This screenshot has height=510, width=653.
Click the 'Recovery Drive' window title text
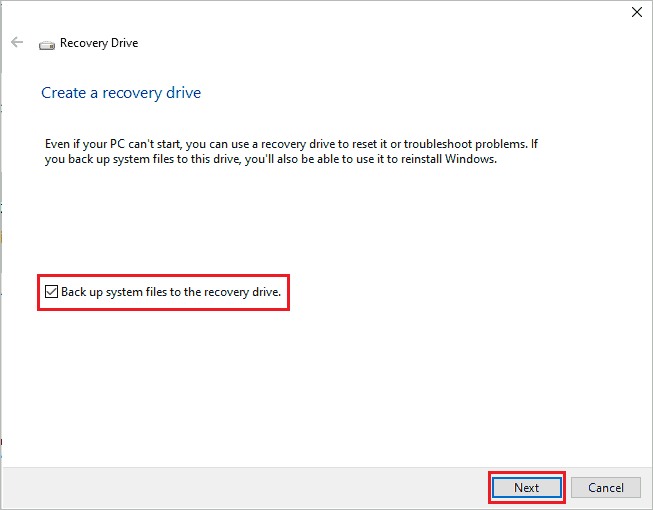(99, 43)
